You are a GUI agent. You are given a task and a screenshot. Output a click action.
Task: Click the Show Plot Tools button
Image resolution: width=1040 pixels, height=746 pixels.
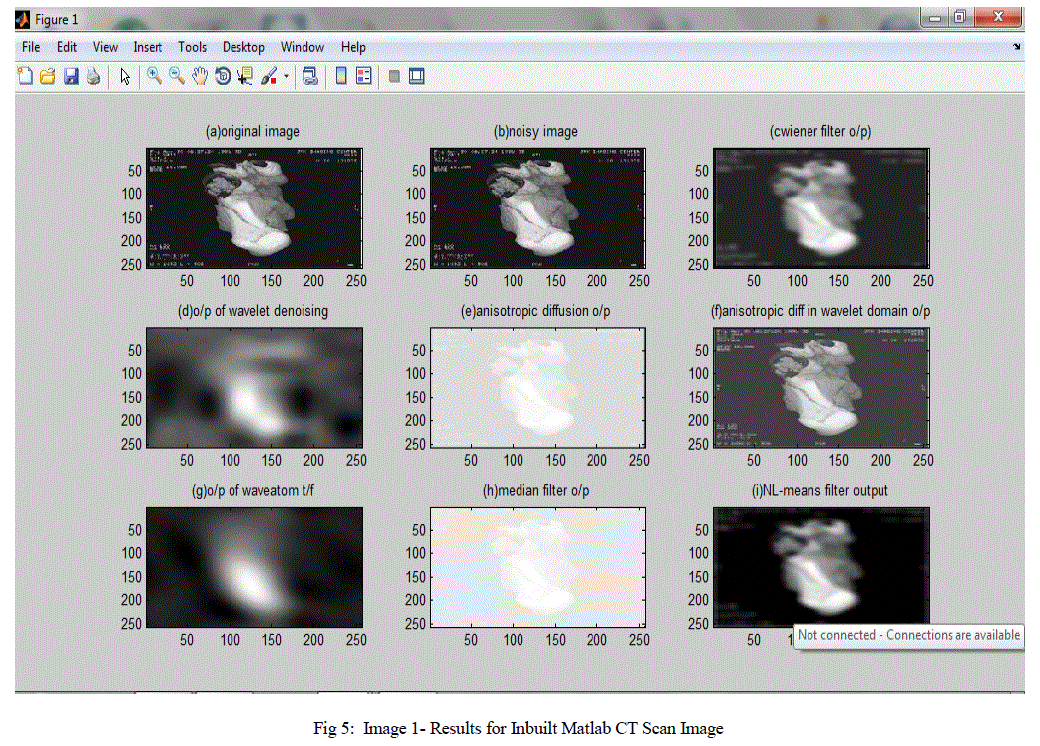point(417,76)
